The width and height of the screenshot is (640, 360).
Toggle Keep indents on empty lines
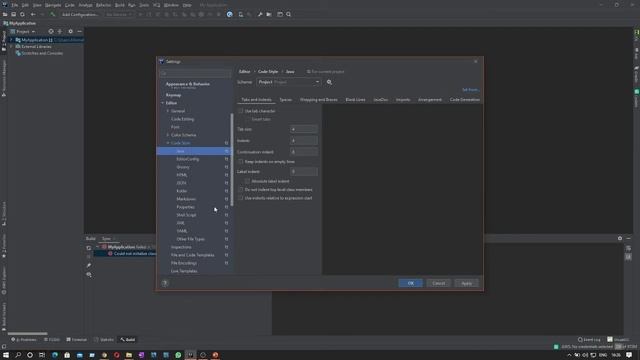click(240, 162)
